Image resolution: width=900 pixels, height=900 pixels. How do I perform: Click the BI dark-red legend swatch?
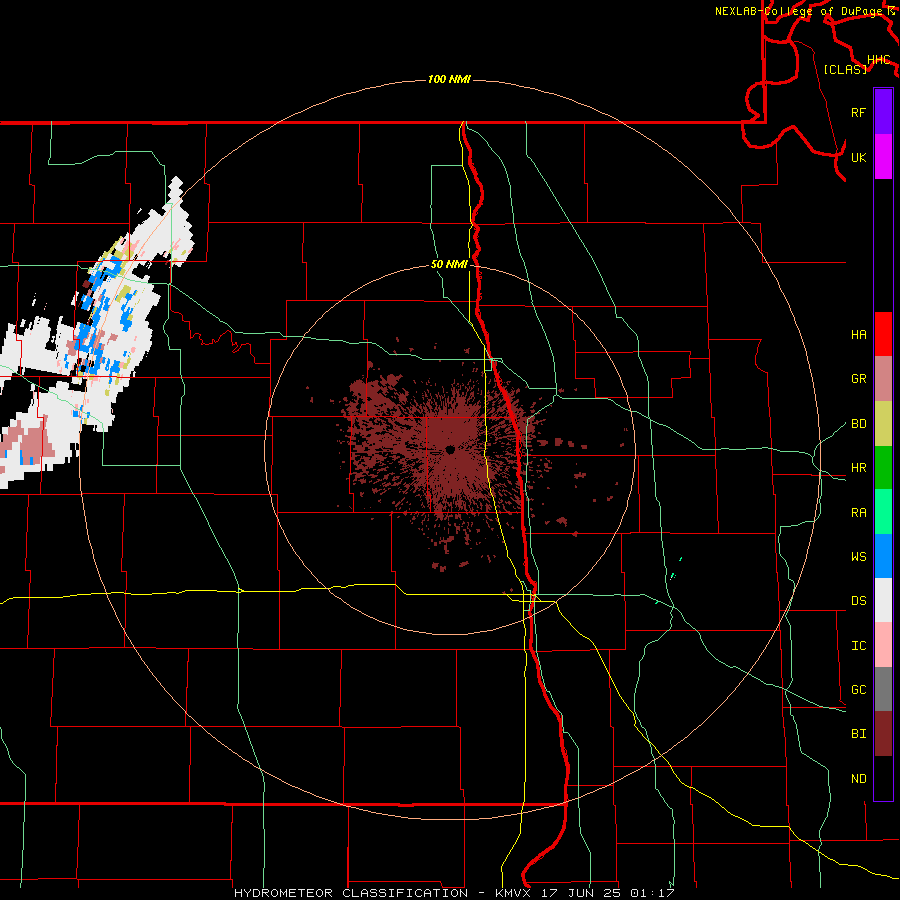pos(883,734)
